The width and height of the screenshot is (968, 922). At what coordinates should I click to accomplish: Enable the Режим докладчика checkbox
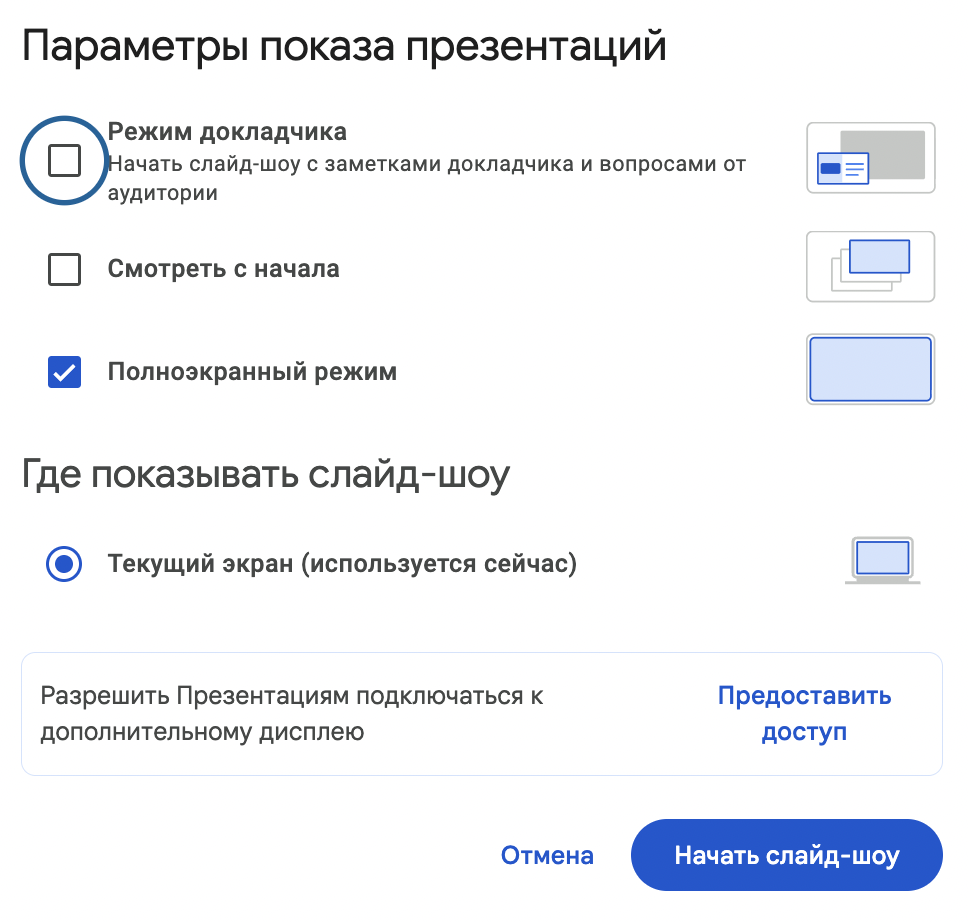click(x=65, y=160)
